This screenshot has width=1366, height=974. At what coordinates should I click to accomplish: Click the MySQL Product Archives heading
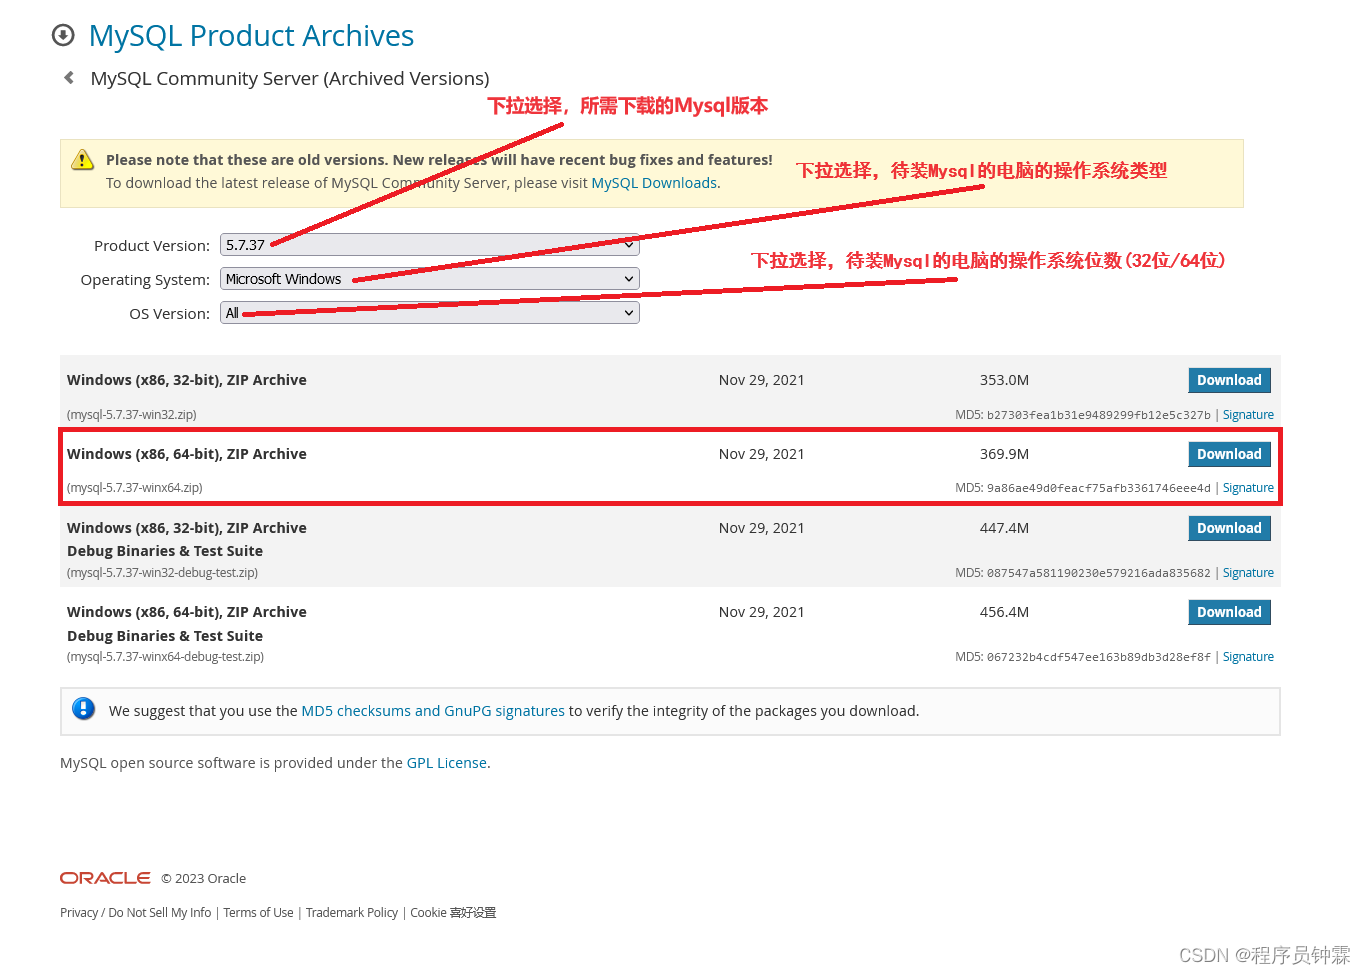[x=251, y=36]
